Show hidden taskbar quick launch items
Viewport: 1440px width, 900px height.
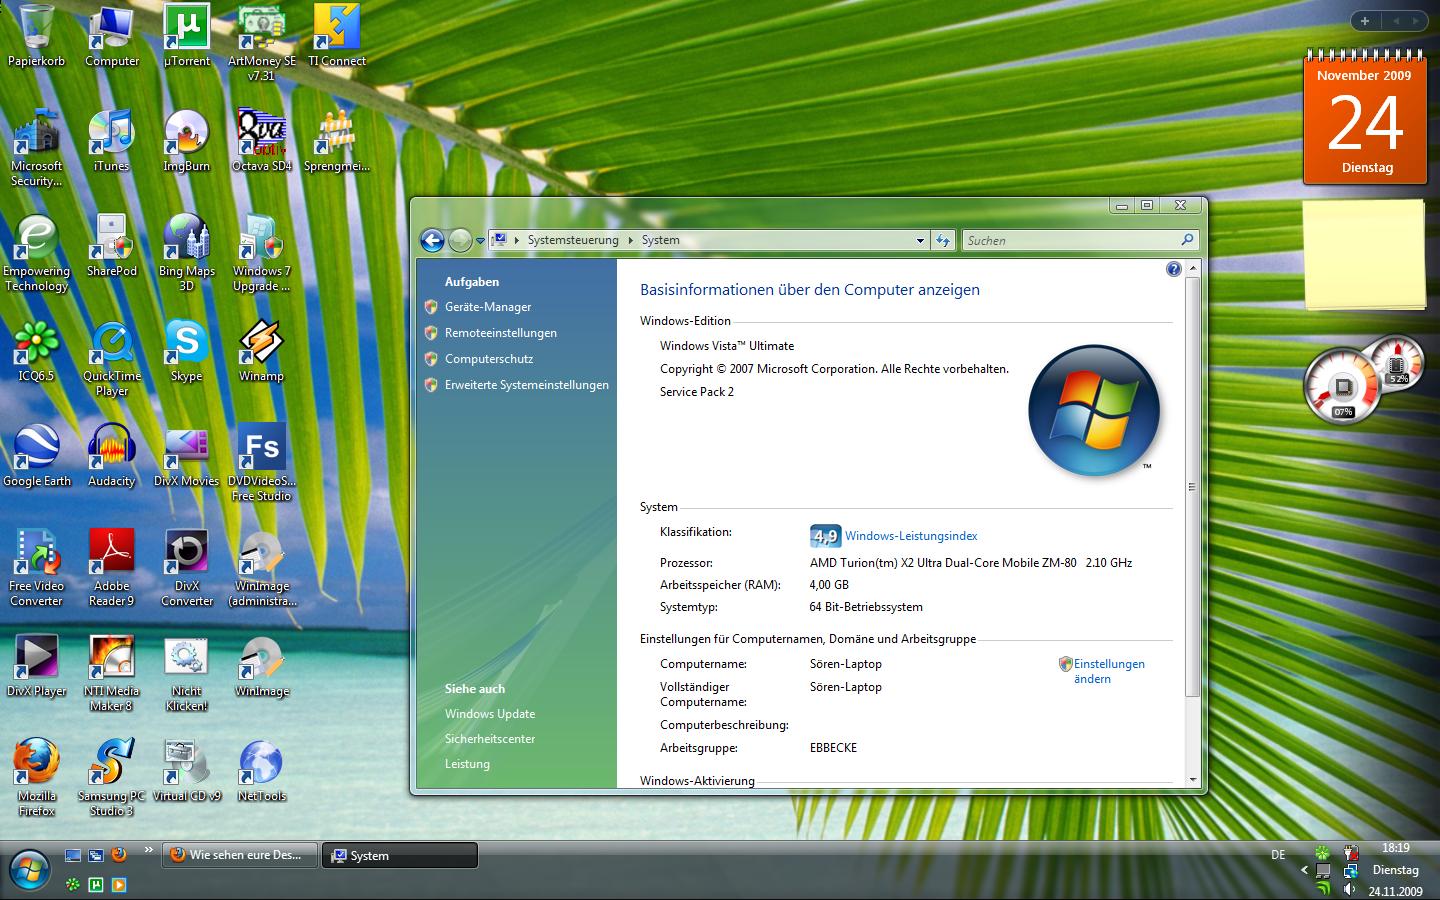(x=149, y=851)
